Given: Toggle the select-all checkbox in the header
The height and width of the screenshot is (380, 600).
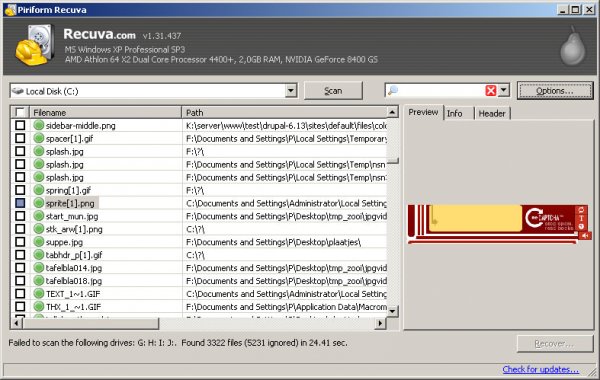Looking at the screenshot, I should tap(20, 112).
